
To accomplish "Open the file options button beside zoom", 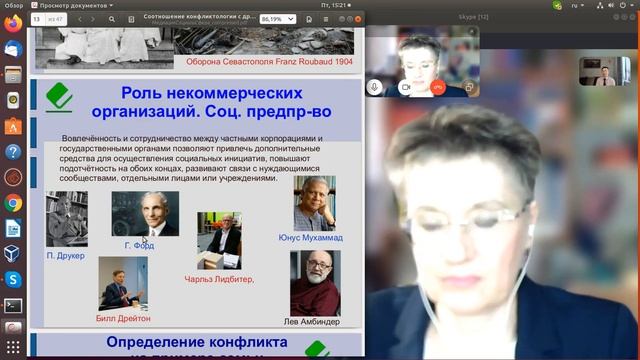I will pyautogui.click(x=309, y=19).
